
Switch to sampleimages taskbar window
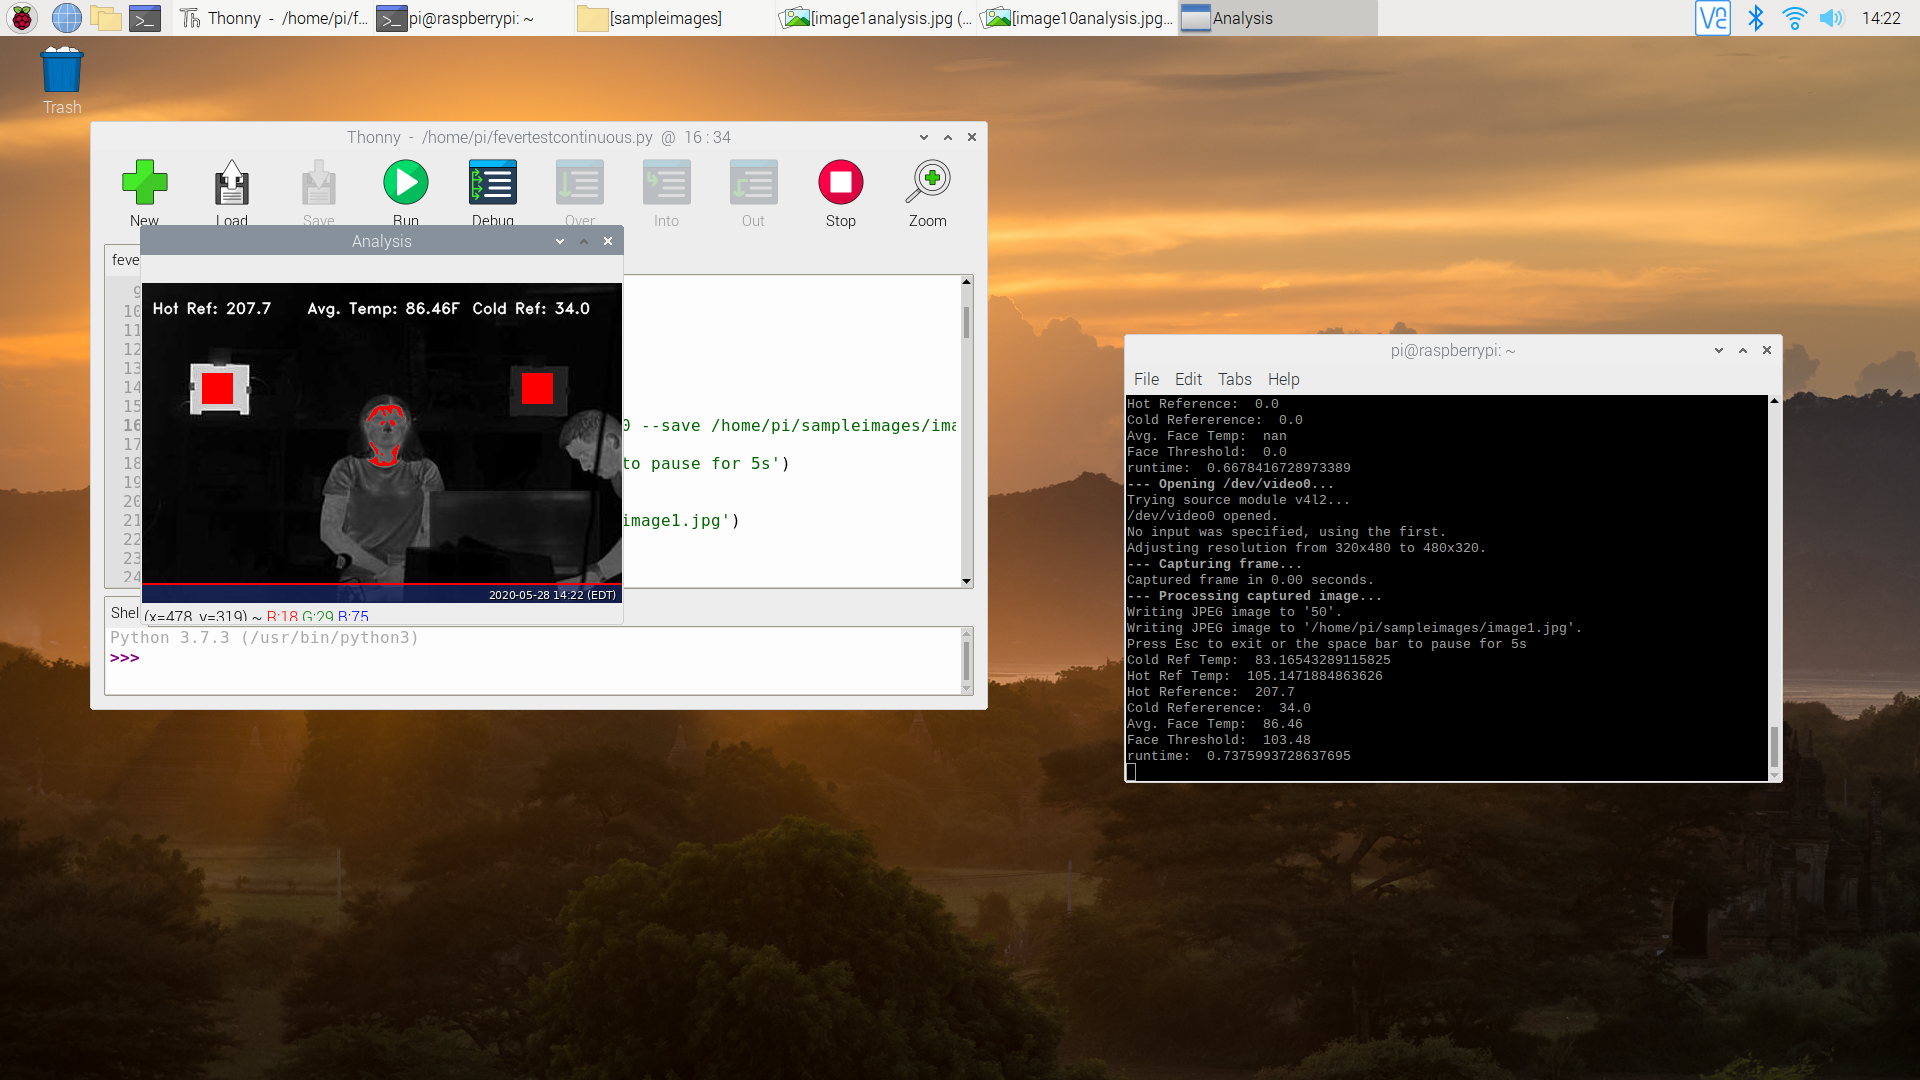(664, 18)
